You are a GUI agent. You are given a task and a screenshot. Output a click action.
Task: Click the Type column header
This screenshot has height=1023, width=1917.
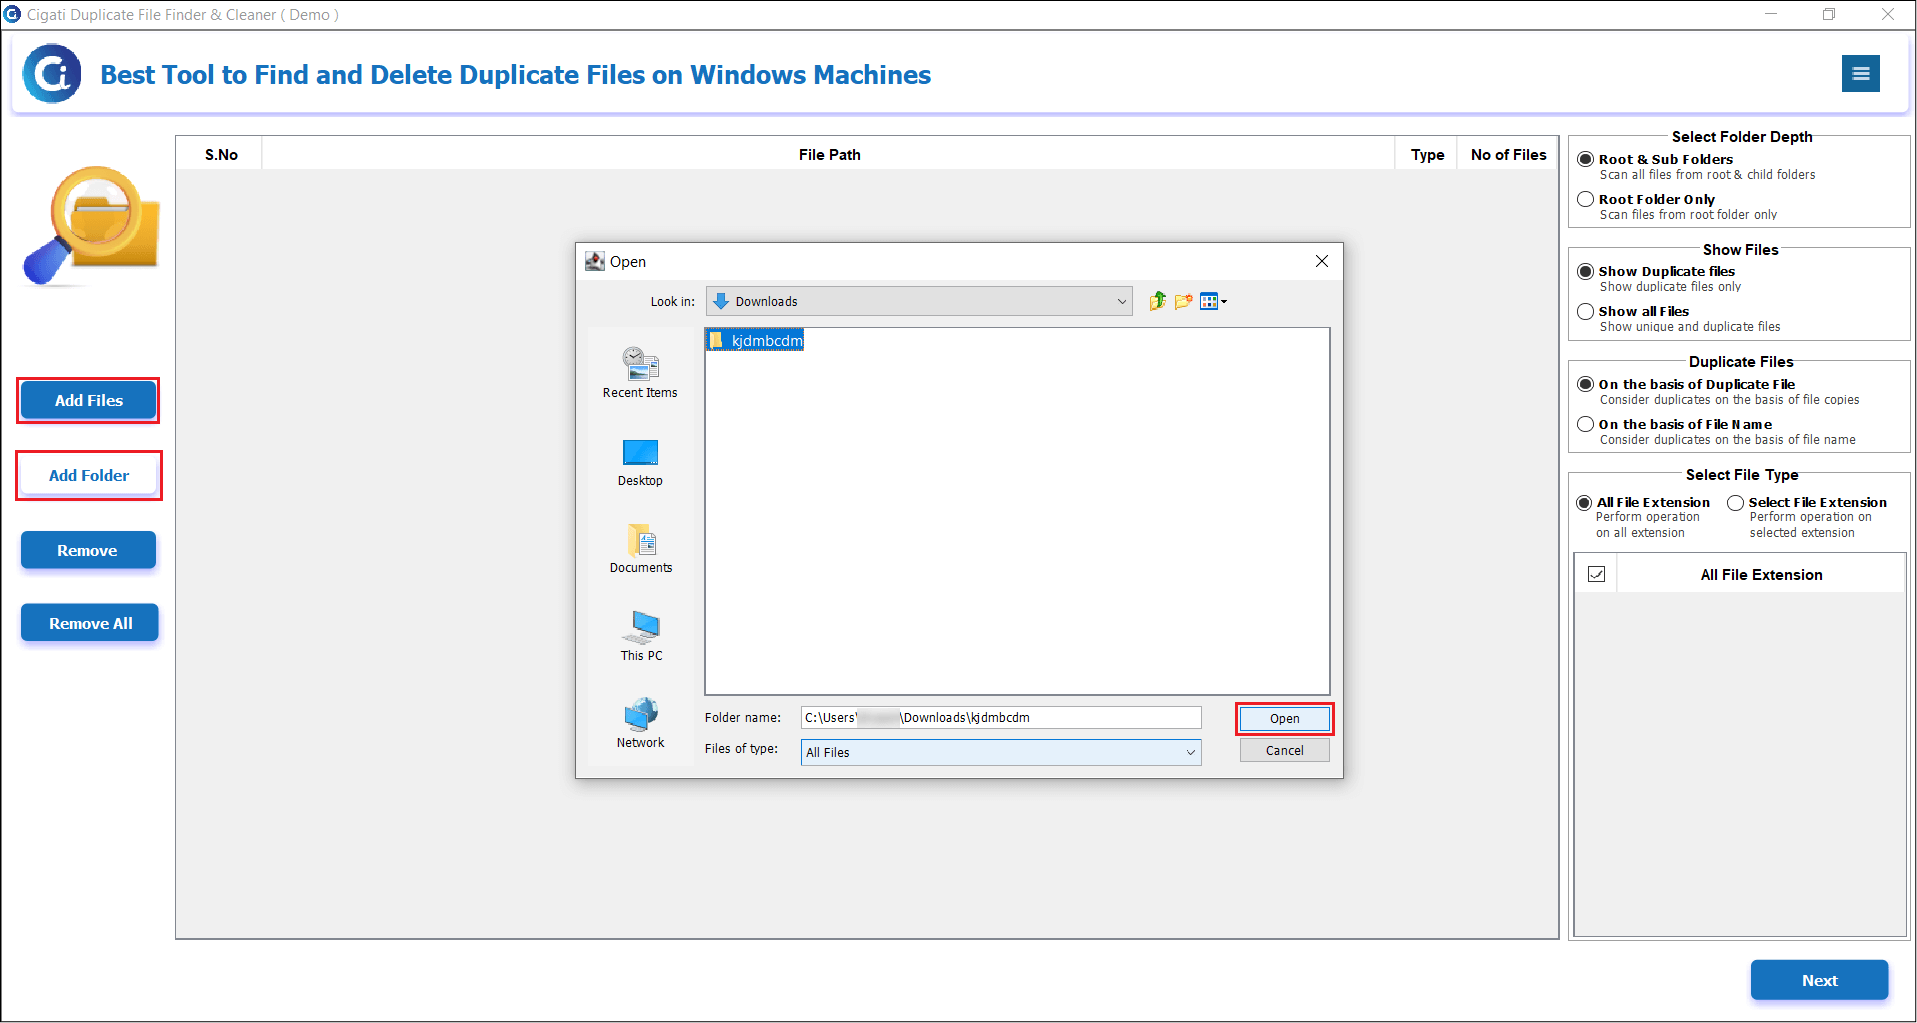tap(1427, 154)
